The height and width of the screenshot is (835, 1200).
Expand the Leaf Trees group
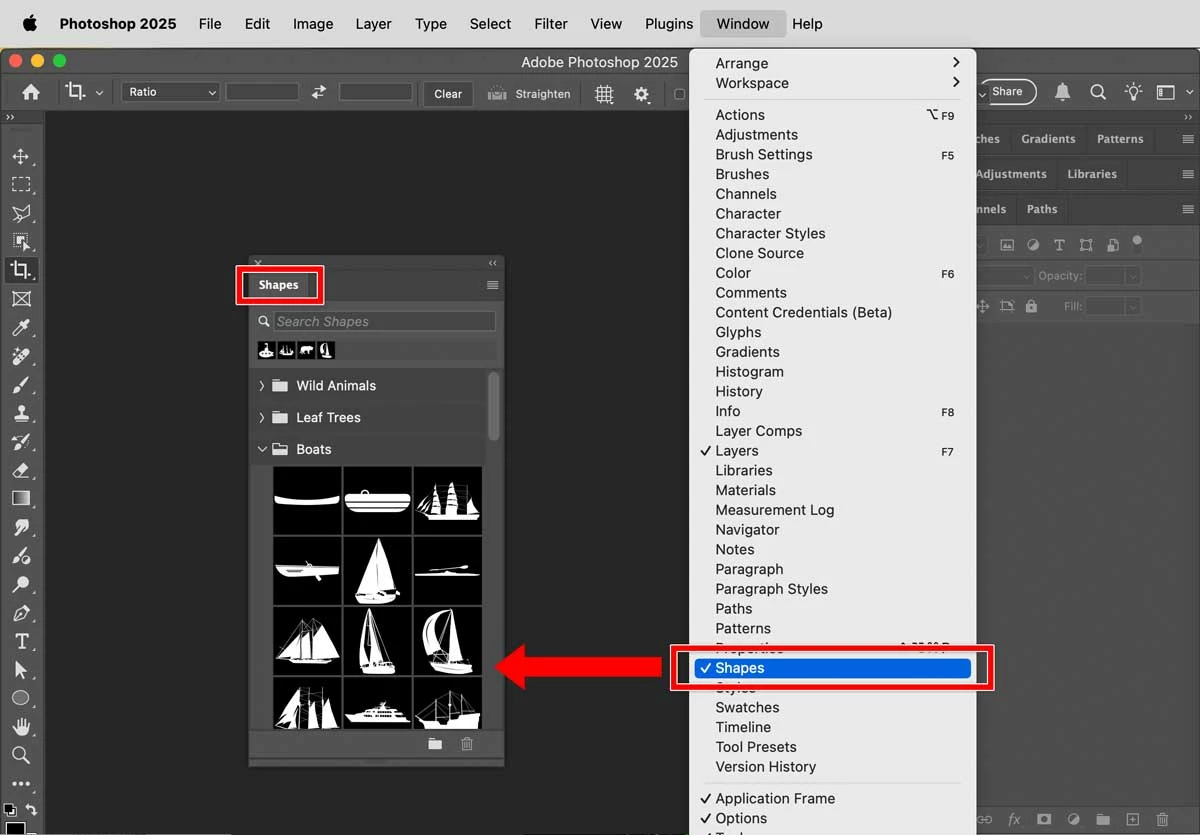point(262,418)
